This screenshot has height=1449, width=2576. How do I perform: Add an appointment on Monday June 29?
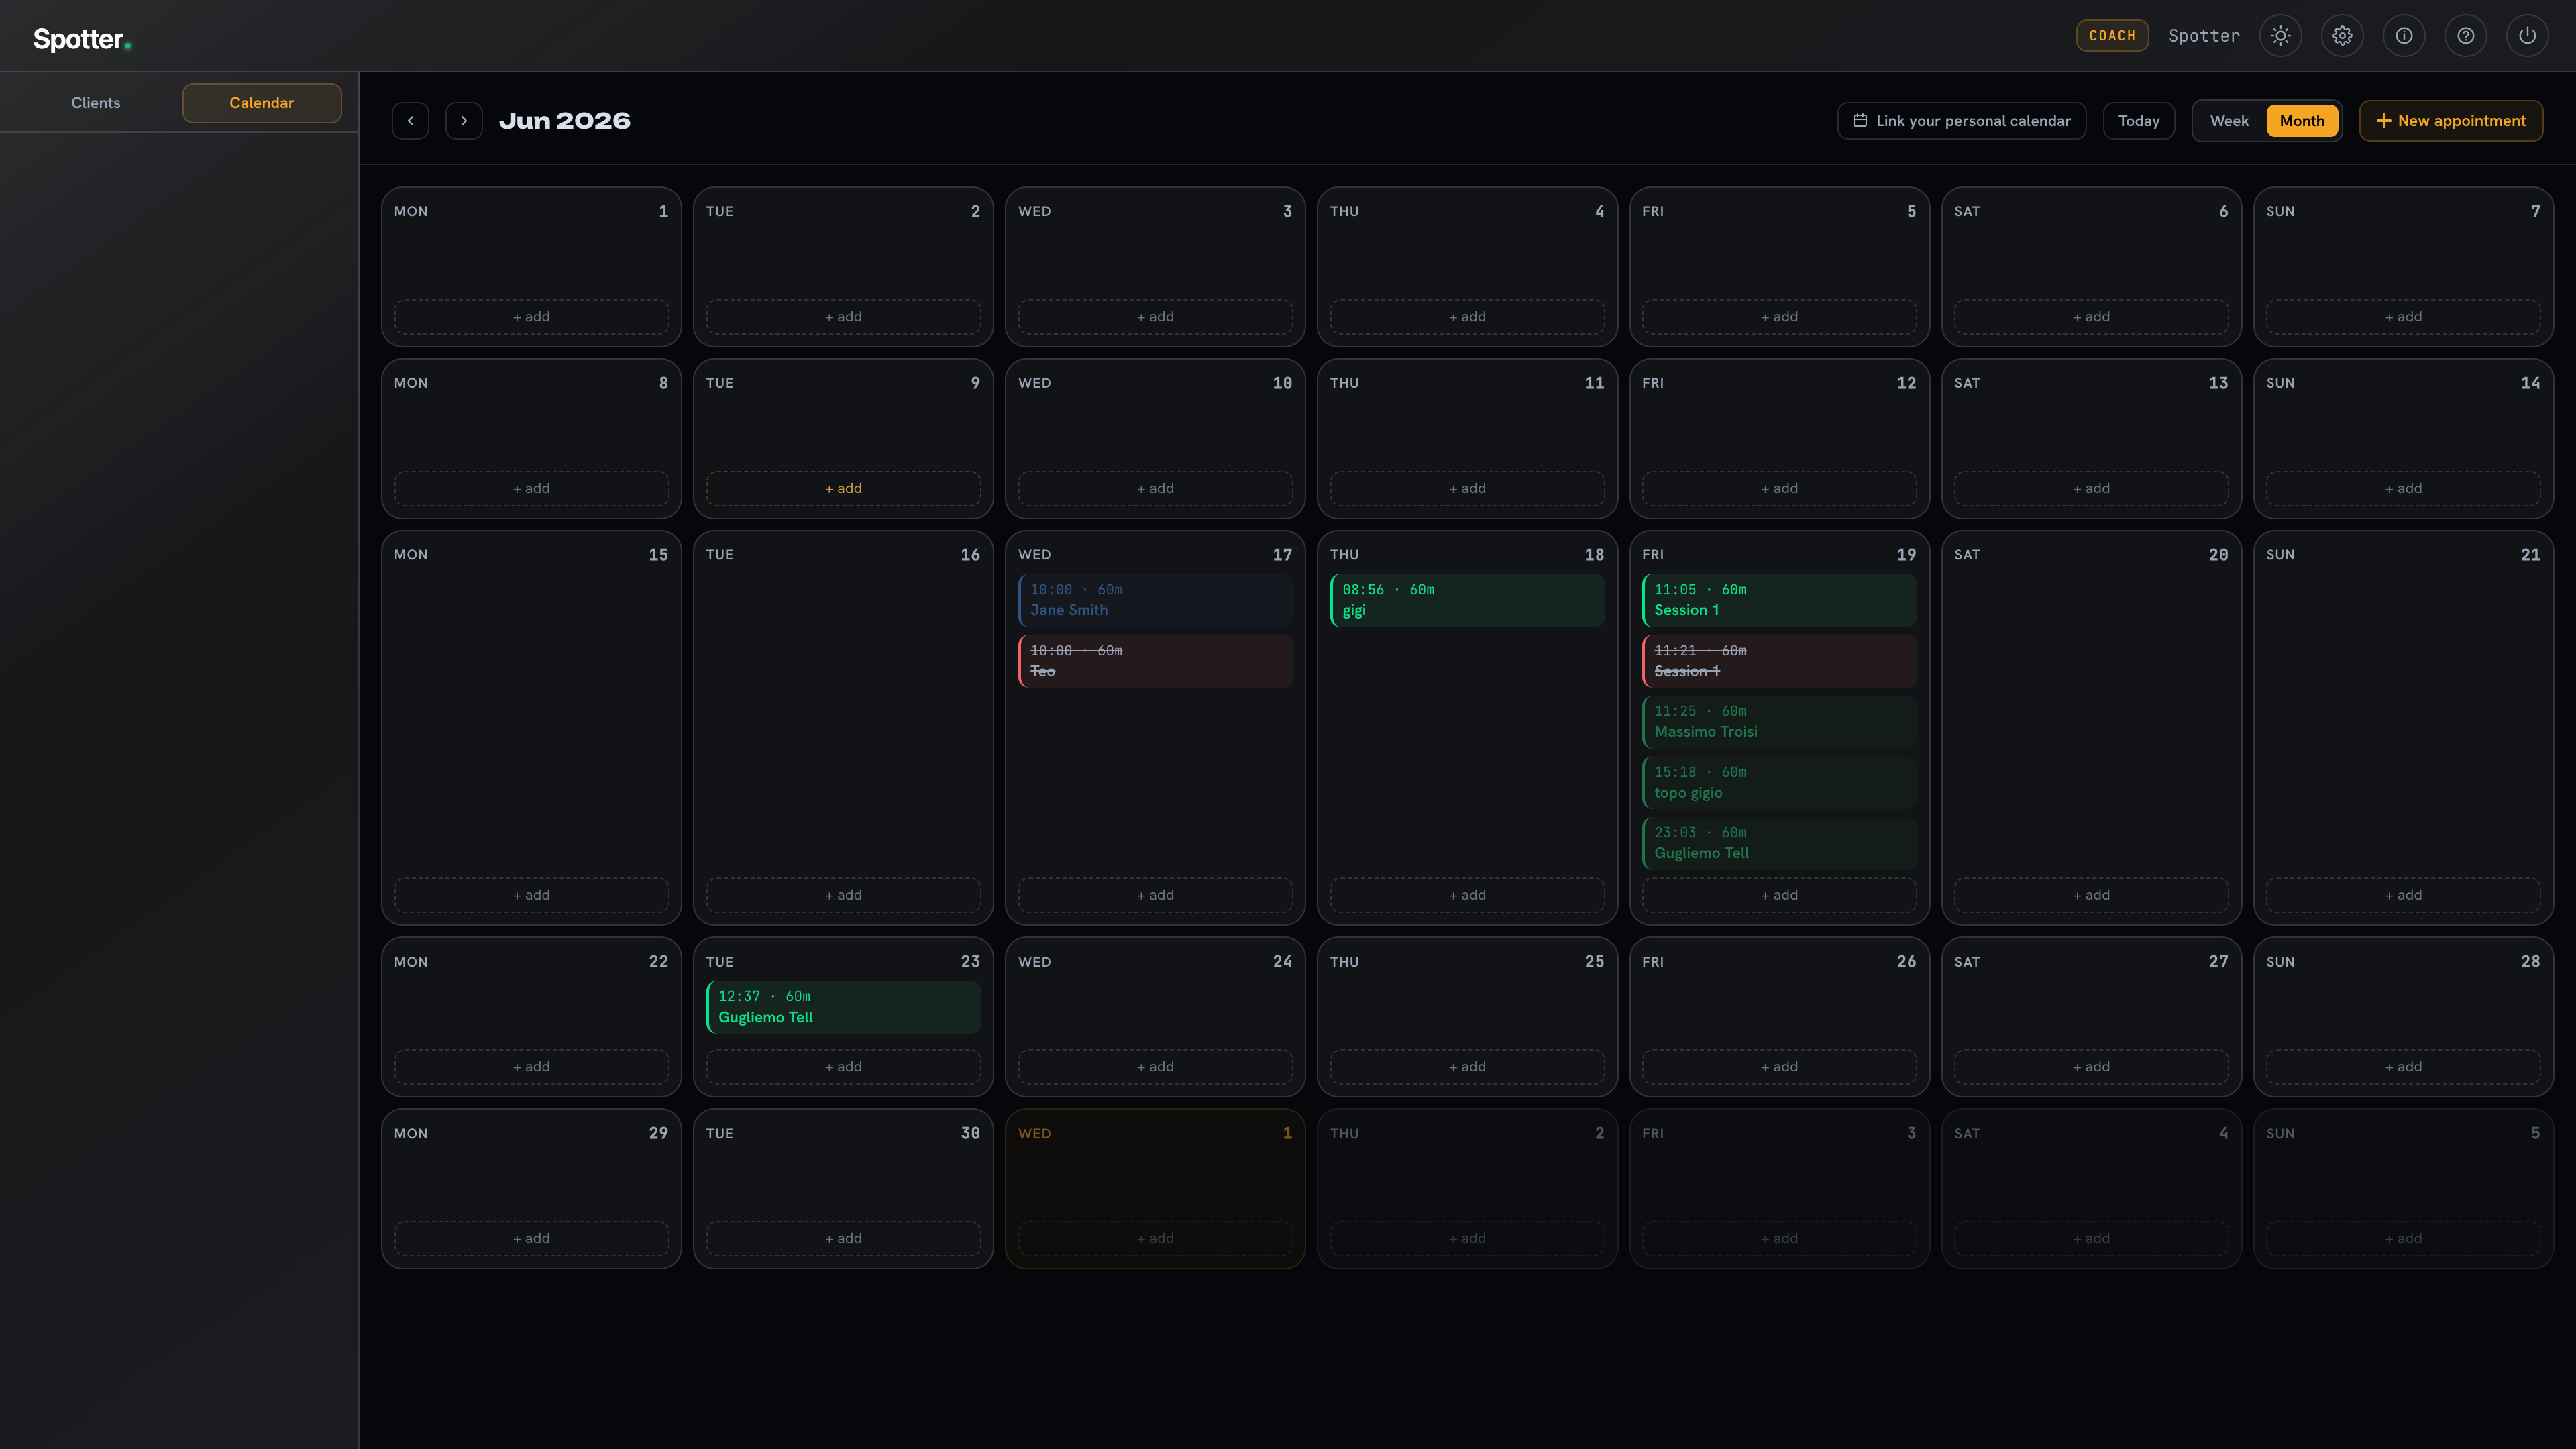click(x=531, y=1239)
